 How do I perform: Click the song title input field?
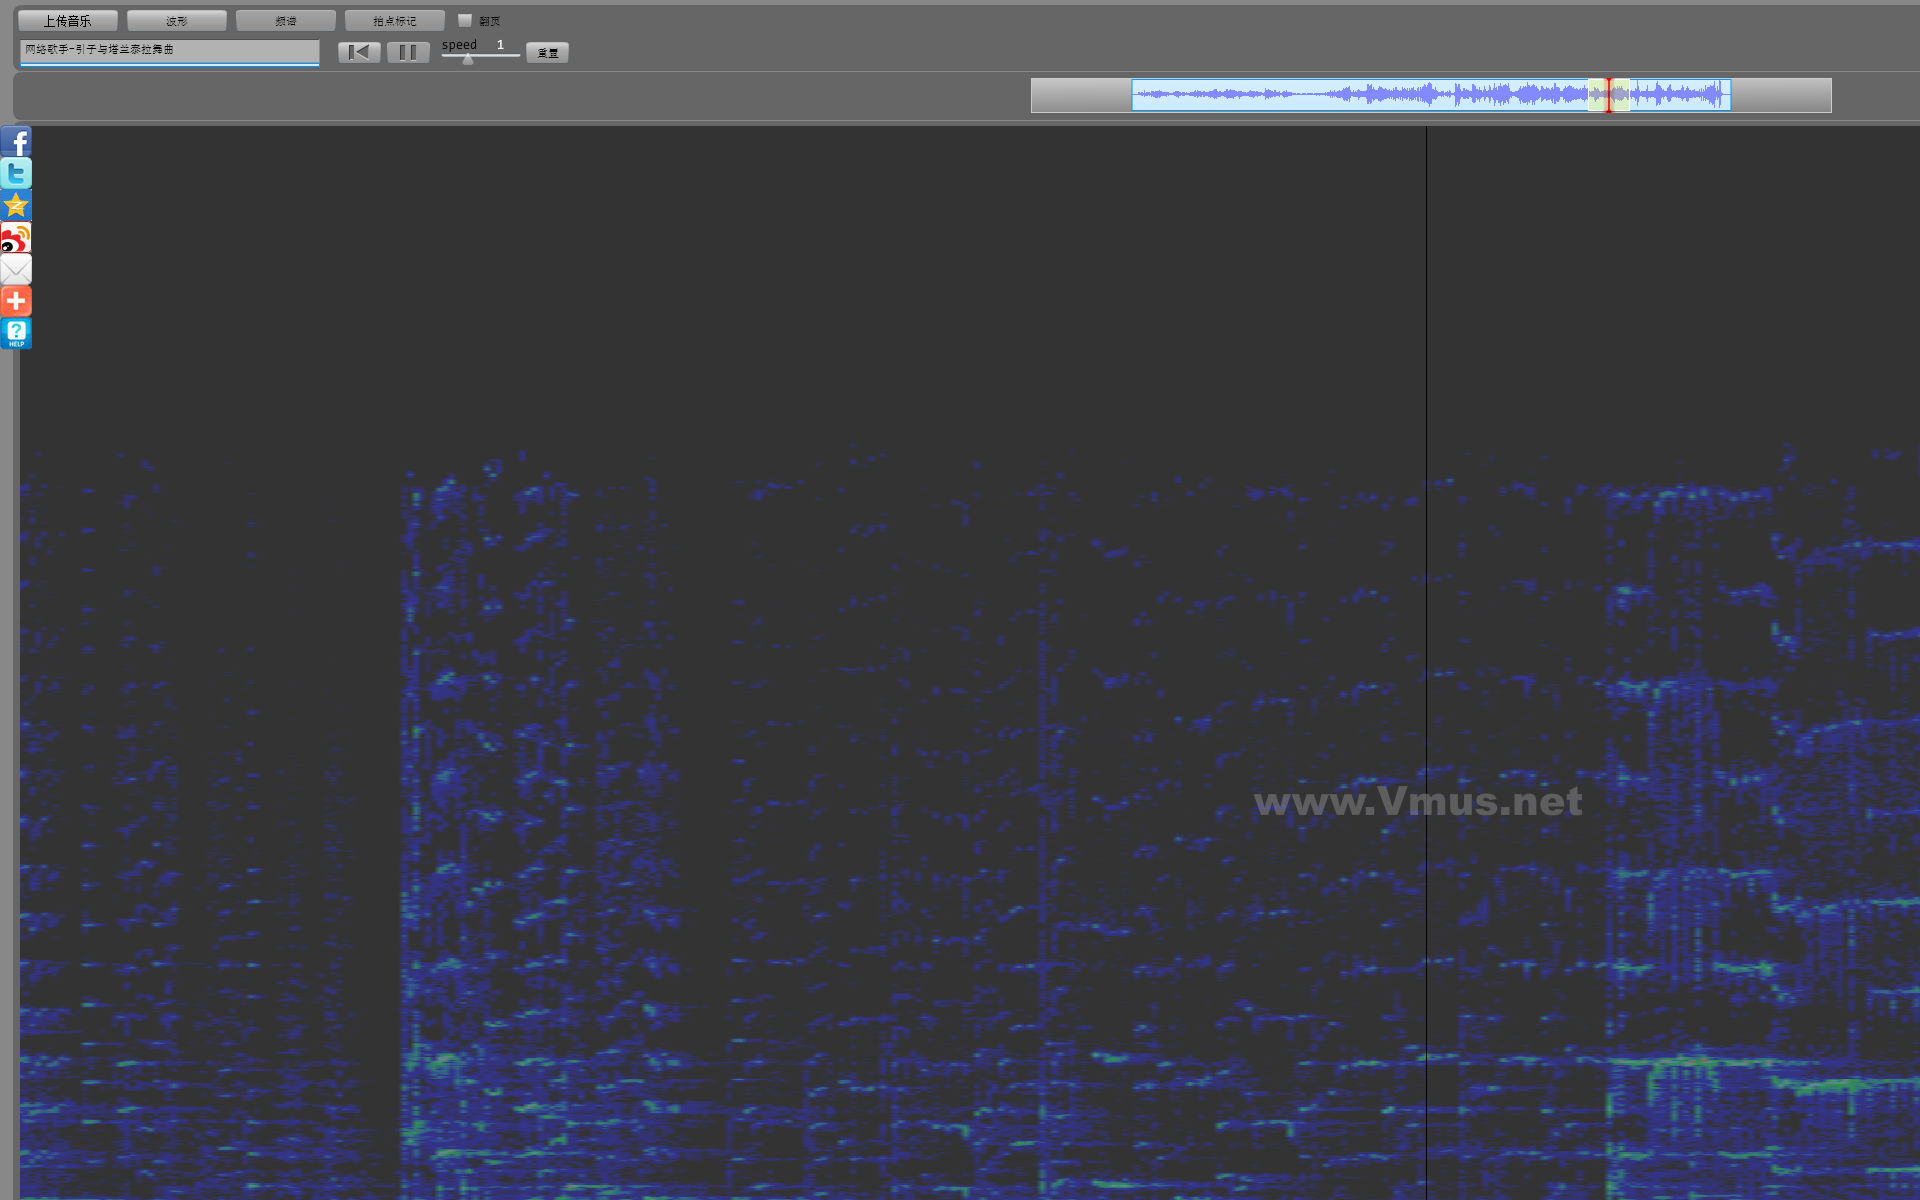coord(169,50)
